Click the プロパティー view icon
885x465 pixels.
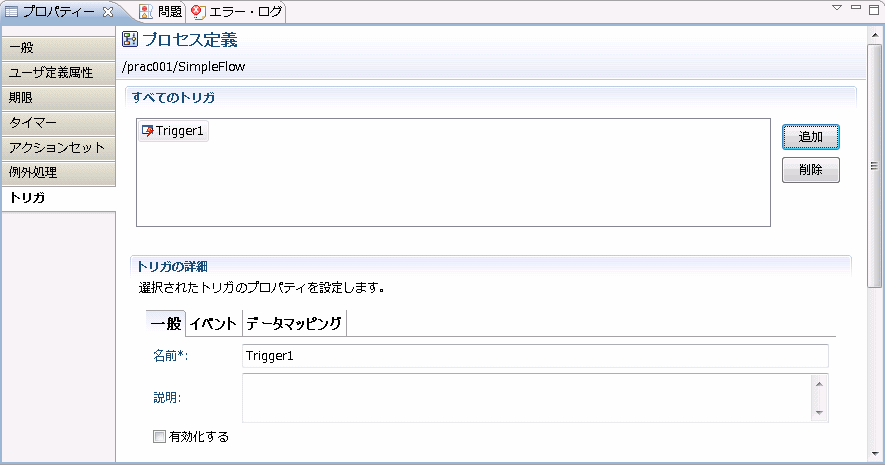click(x=11, y=11)
